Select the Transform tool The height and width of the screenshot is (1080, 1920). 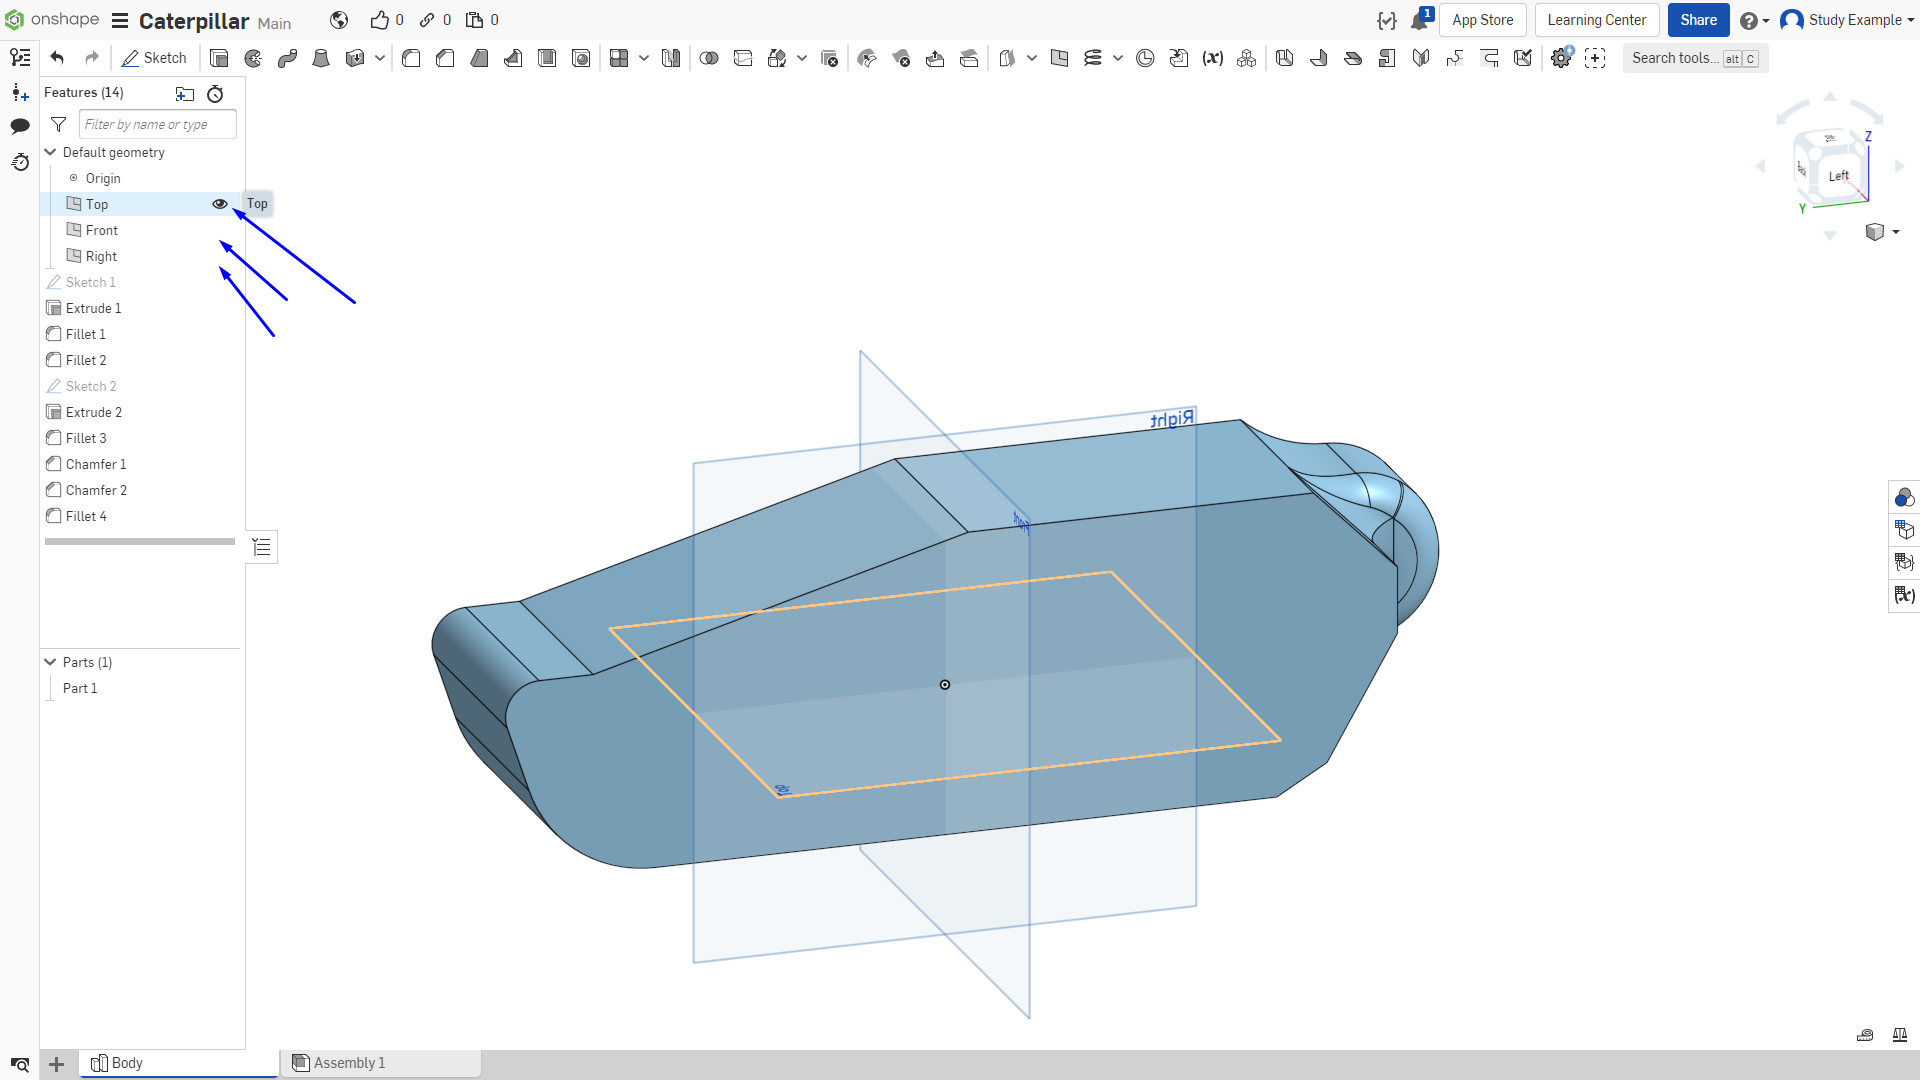coord(777,58)
